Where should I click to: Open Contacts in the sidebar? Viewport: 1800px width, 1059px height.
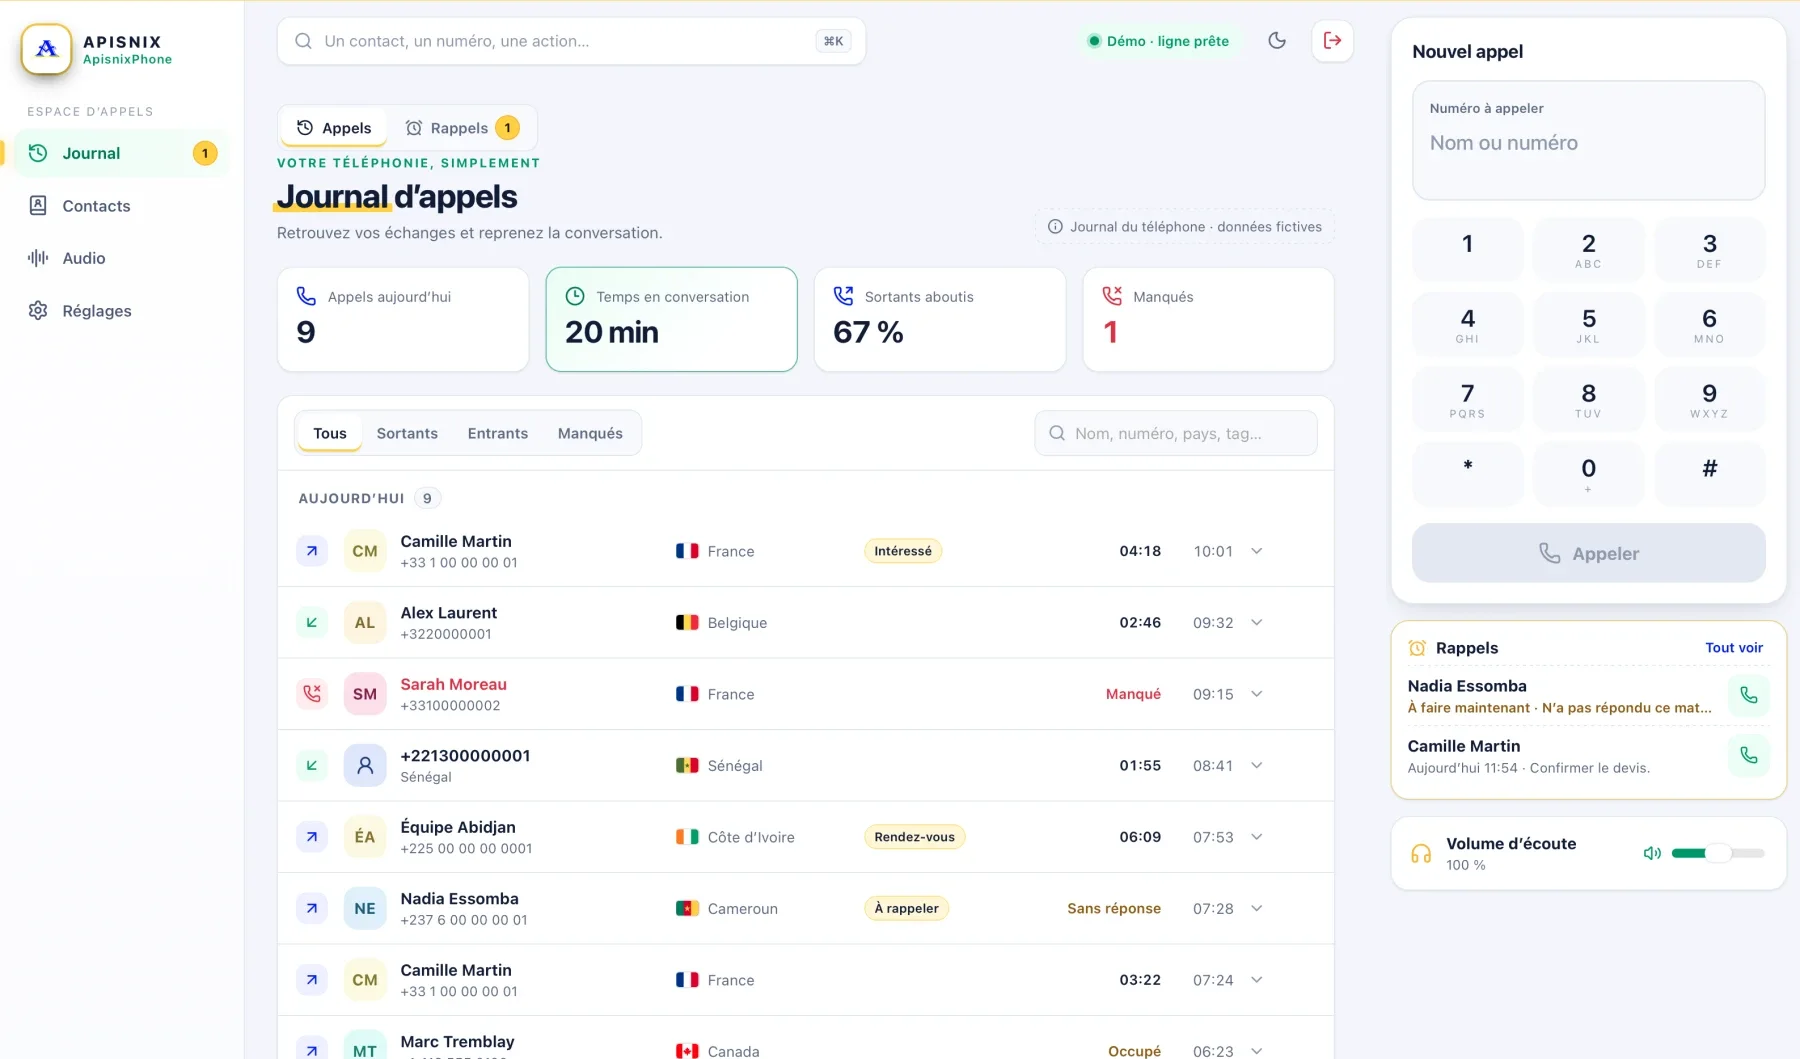[x=121, y=206]
